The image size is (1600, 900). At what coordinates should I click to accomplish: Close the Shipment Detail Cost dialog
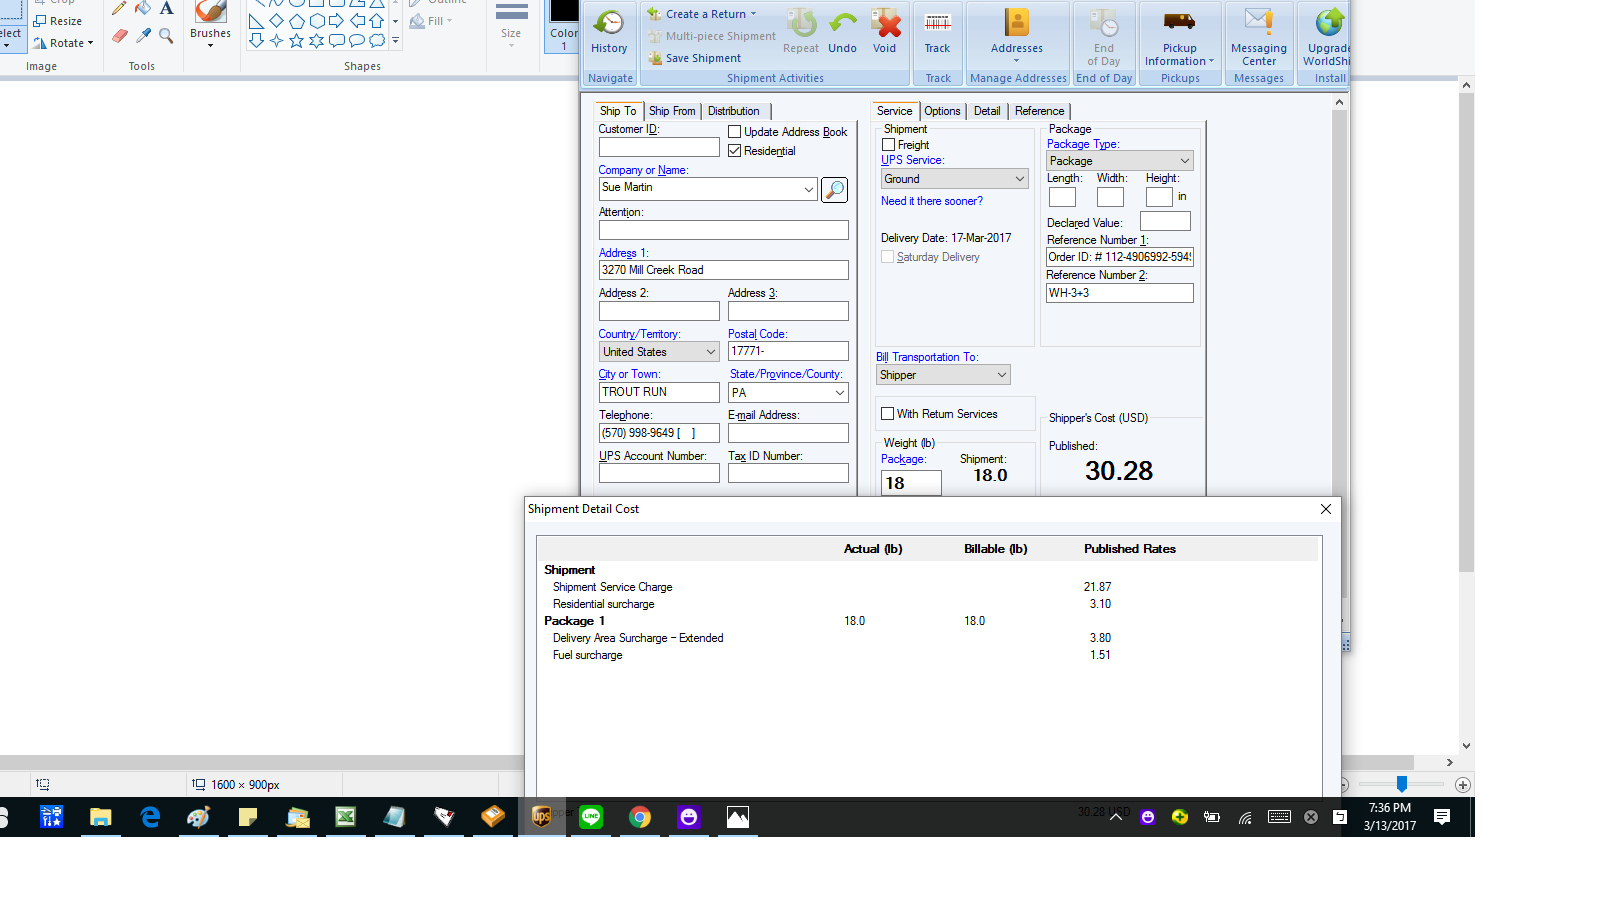(1325, 509)
